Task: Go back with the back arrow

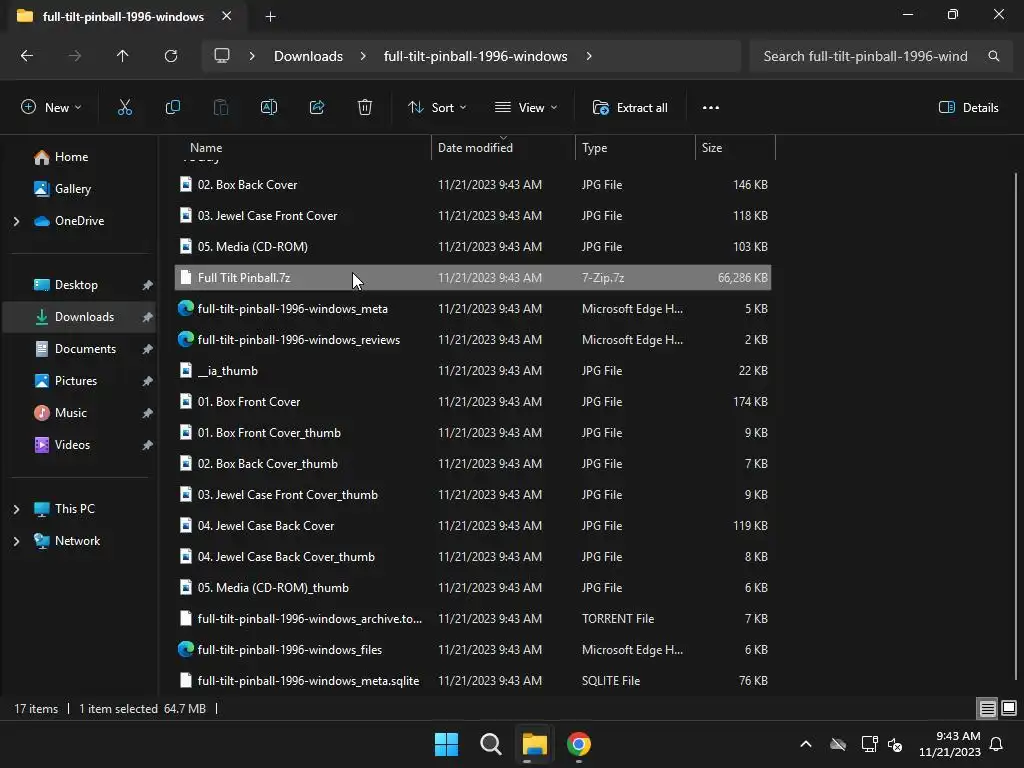Action: tap(27, 56)
